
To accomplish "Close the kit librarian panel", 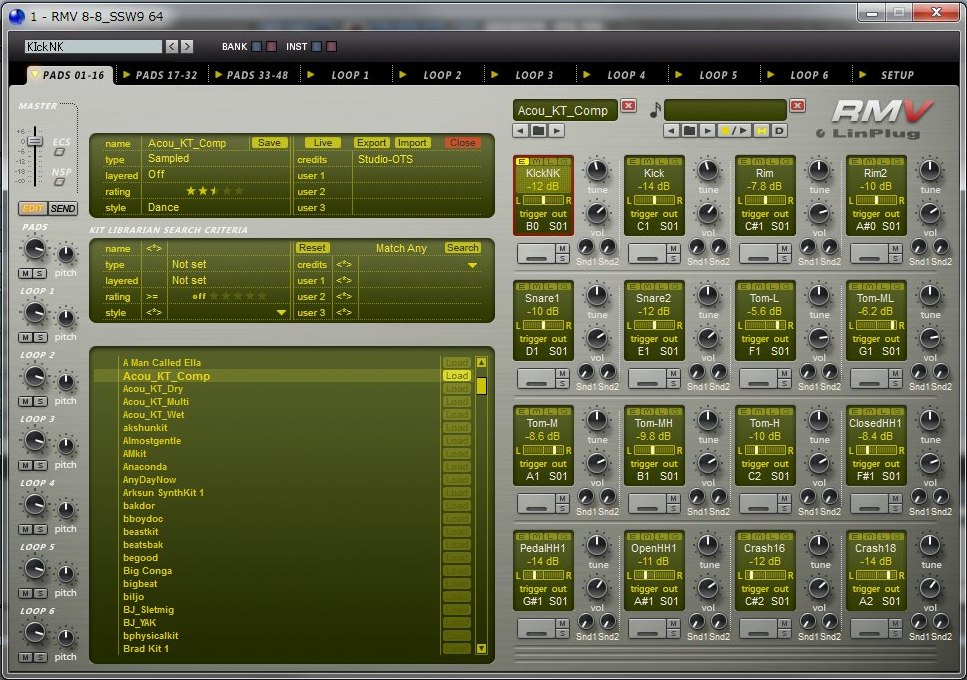I will point(462,143).
